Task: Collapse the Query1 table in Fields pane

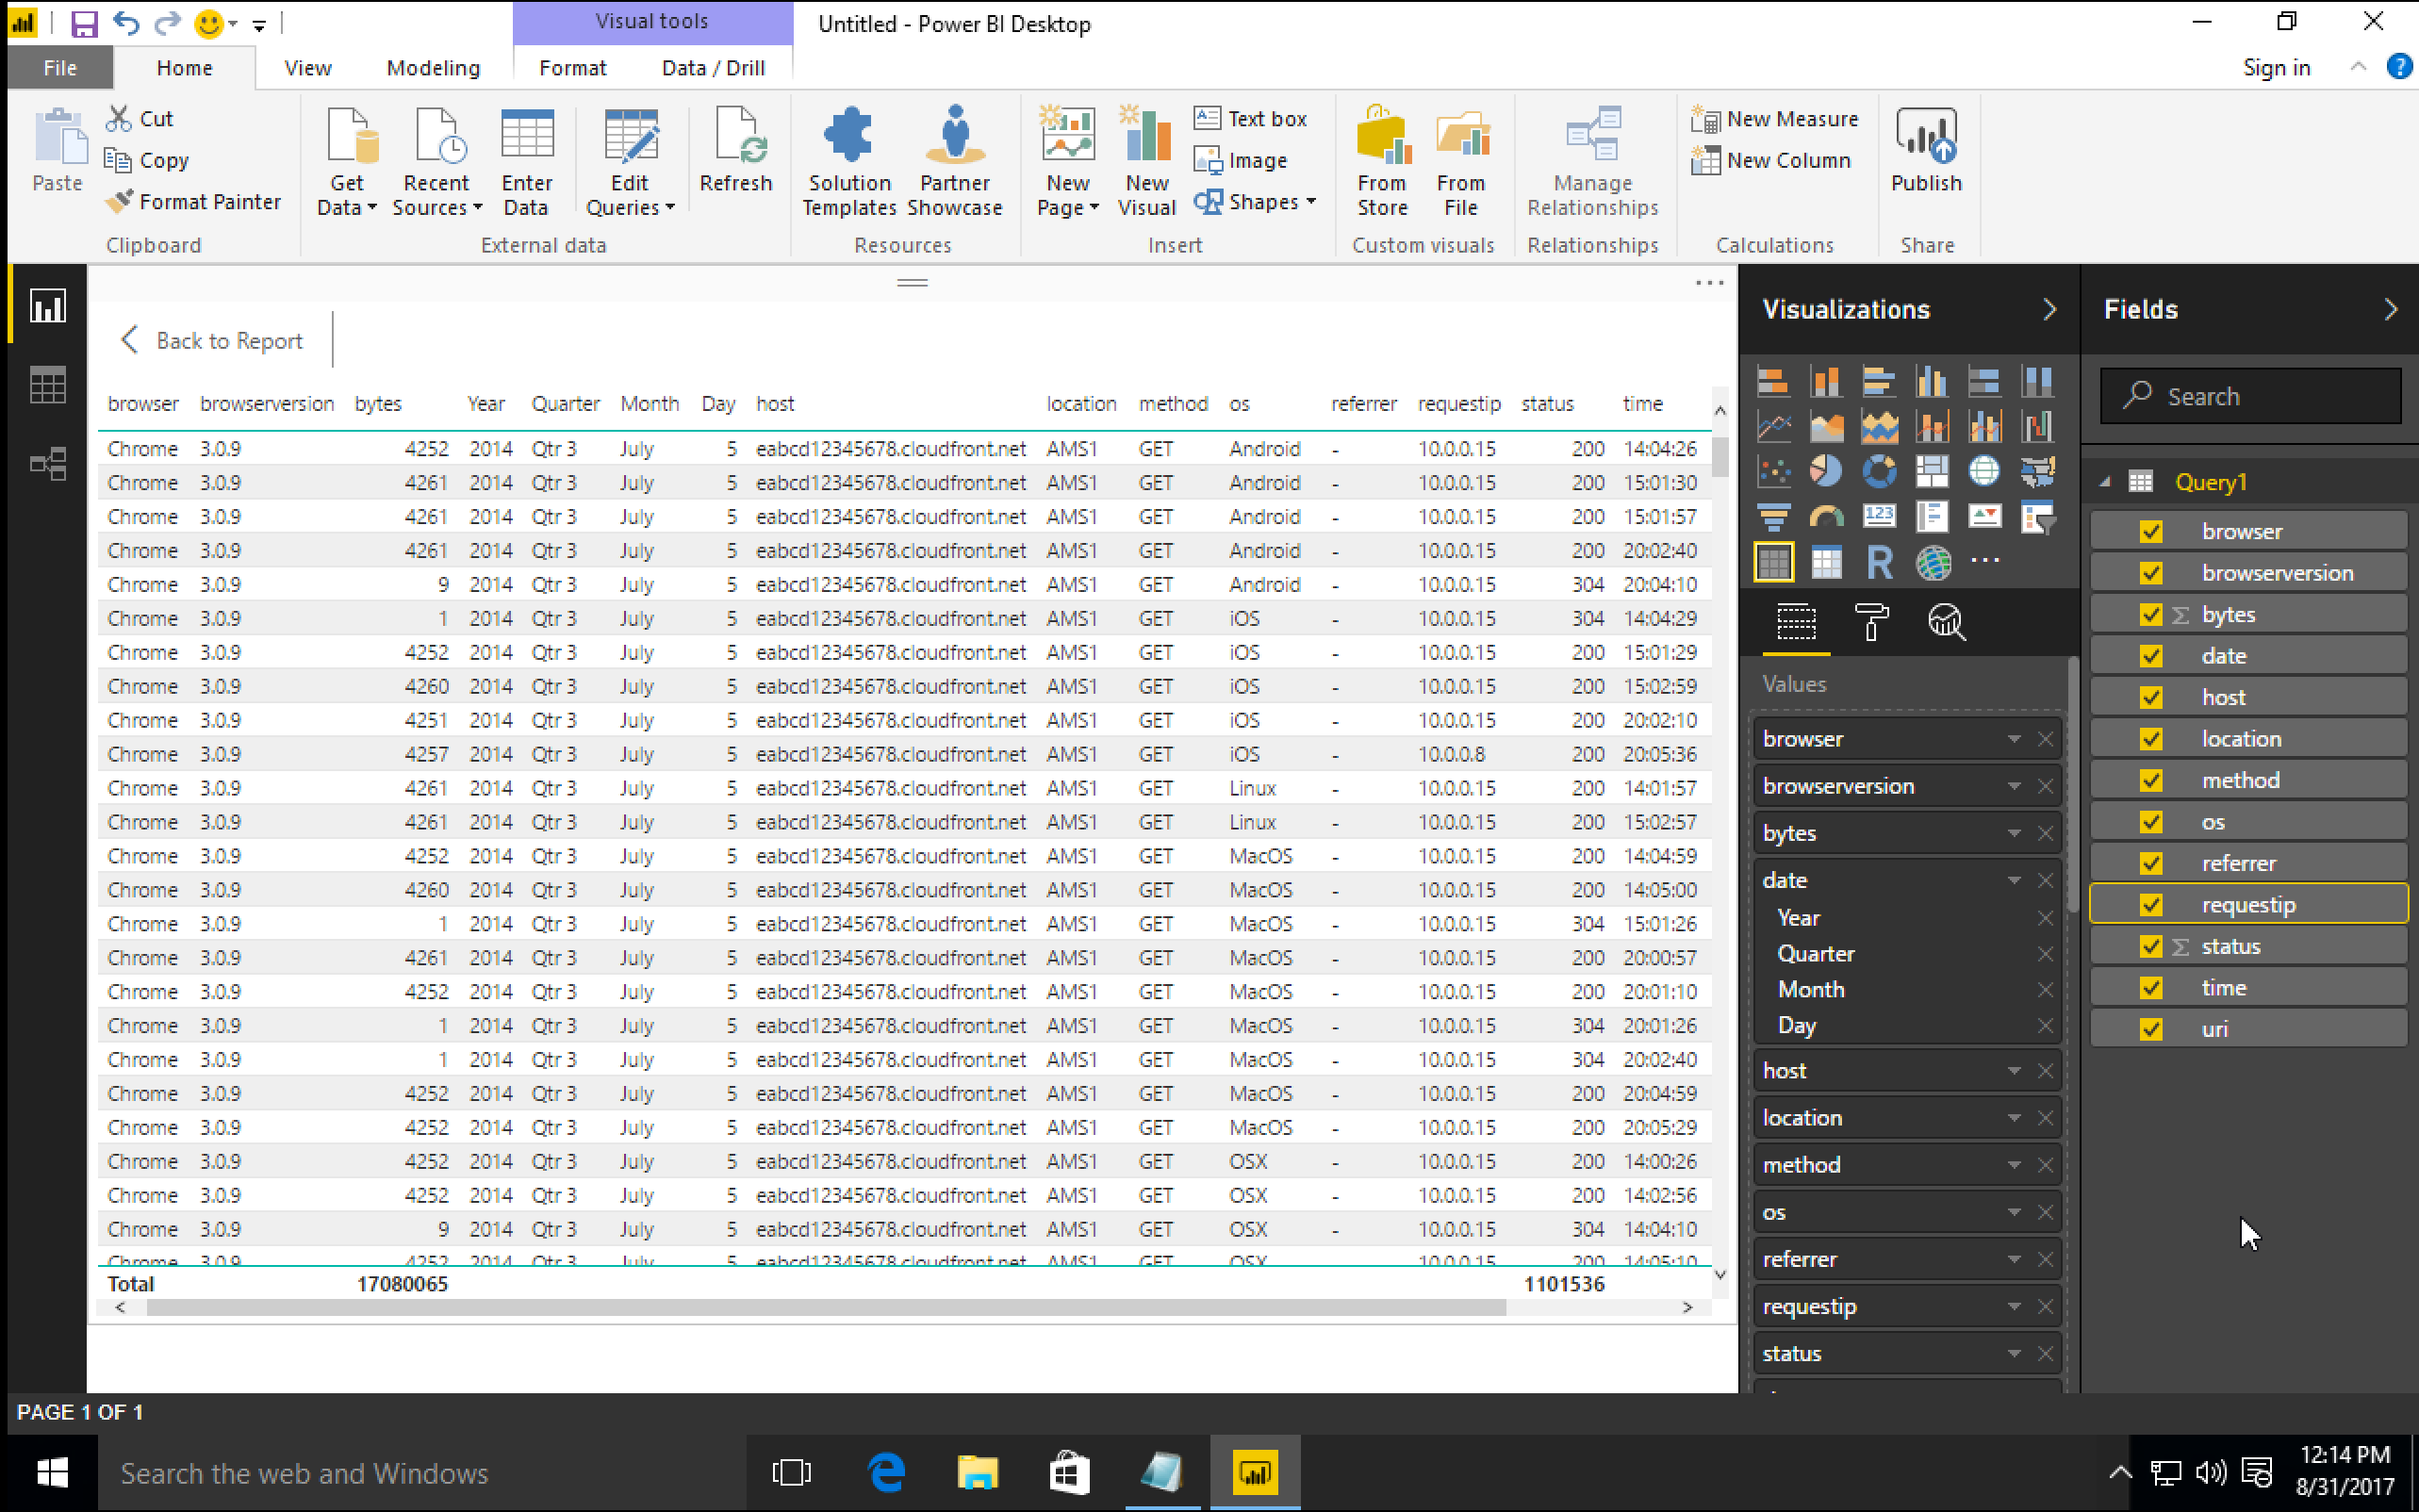Action: [2103, 481]
